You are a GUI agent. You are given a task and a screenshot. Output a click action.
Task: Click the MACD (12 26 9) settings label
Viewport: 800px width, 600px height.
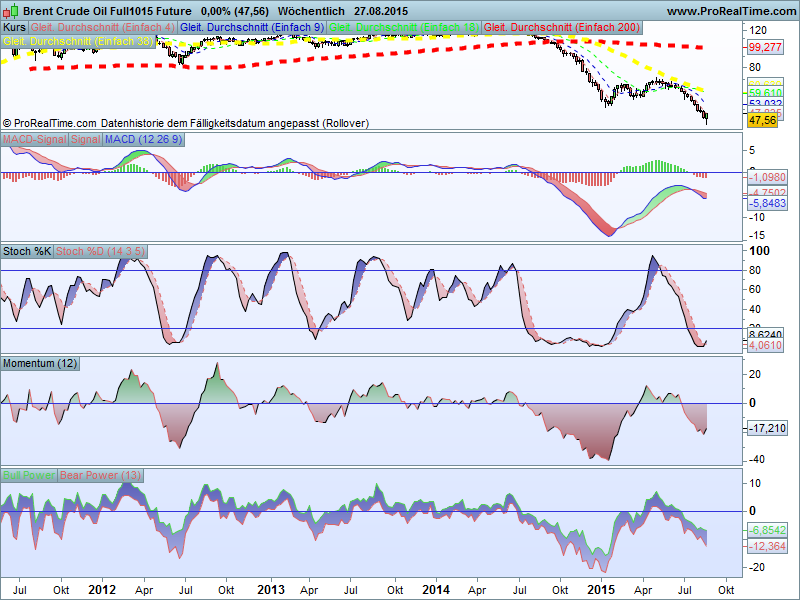pos(143,139)
